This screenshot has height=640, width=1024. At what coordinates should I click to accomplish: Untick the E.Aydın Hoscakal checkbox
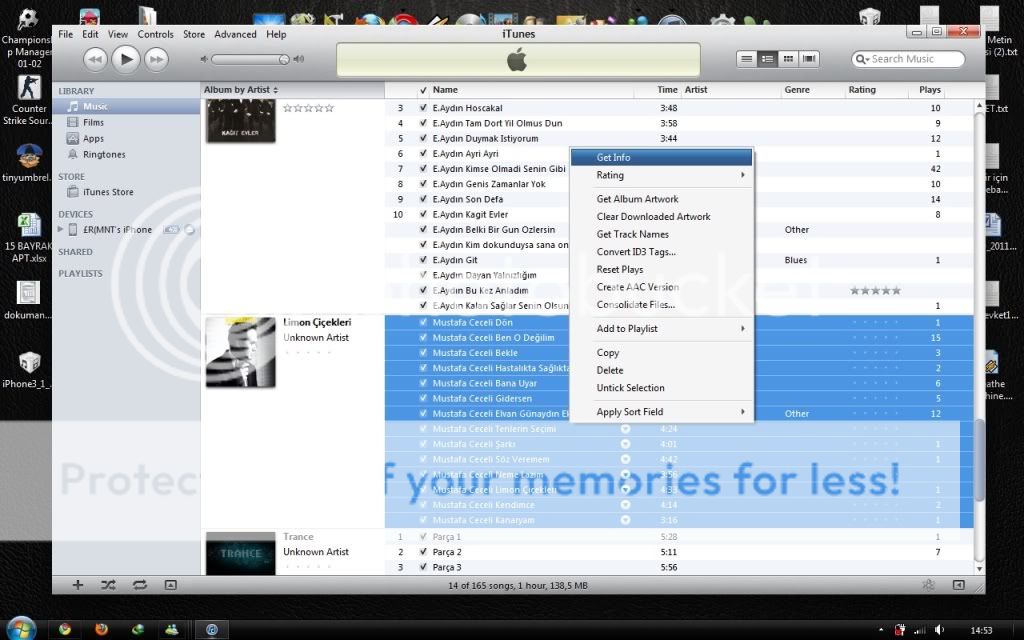423,108
